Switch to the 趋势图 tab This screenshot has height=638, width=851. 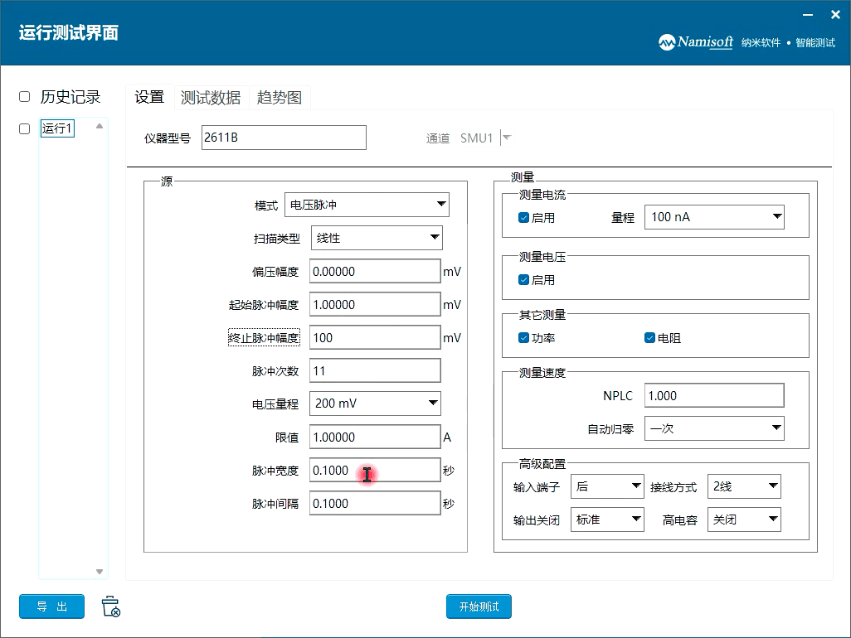279,97
